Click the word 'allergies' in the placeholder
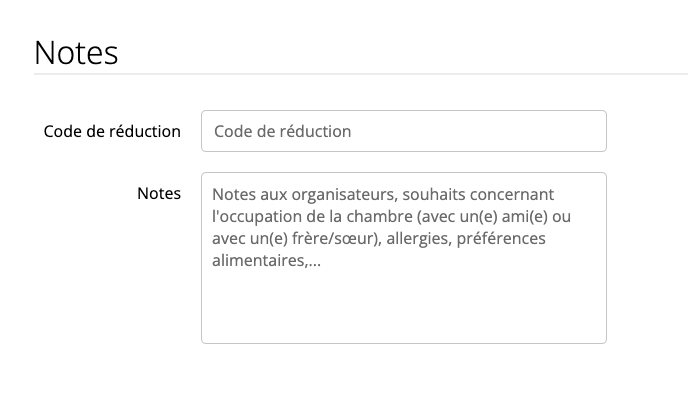 (419, 238)
